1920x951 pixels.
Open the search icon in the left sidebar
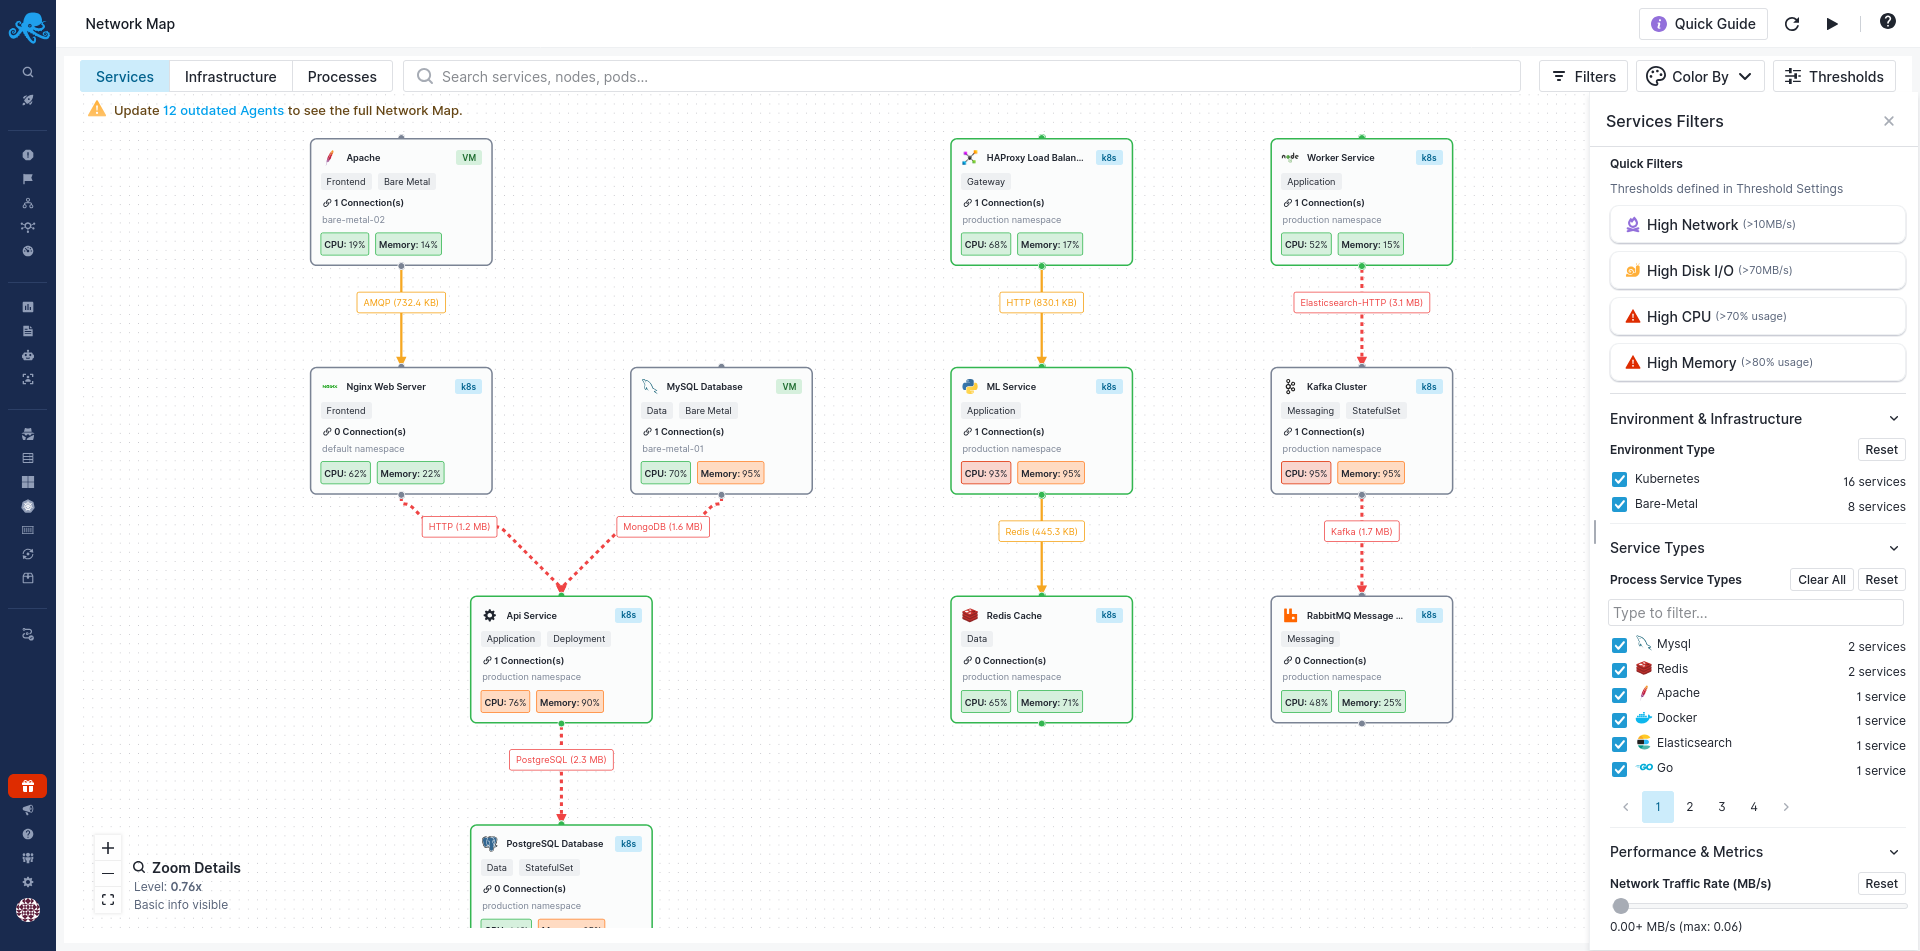coord(28,72)
